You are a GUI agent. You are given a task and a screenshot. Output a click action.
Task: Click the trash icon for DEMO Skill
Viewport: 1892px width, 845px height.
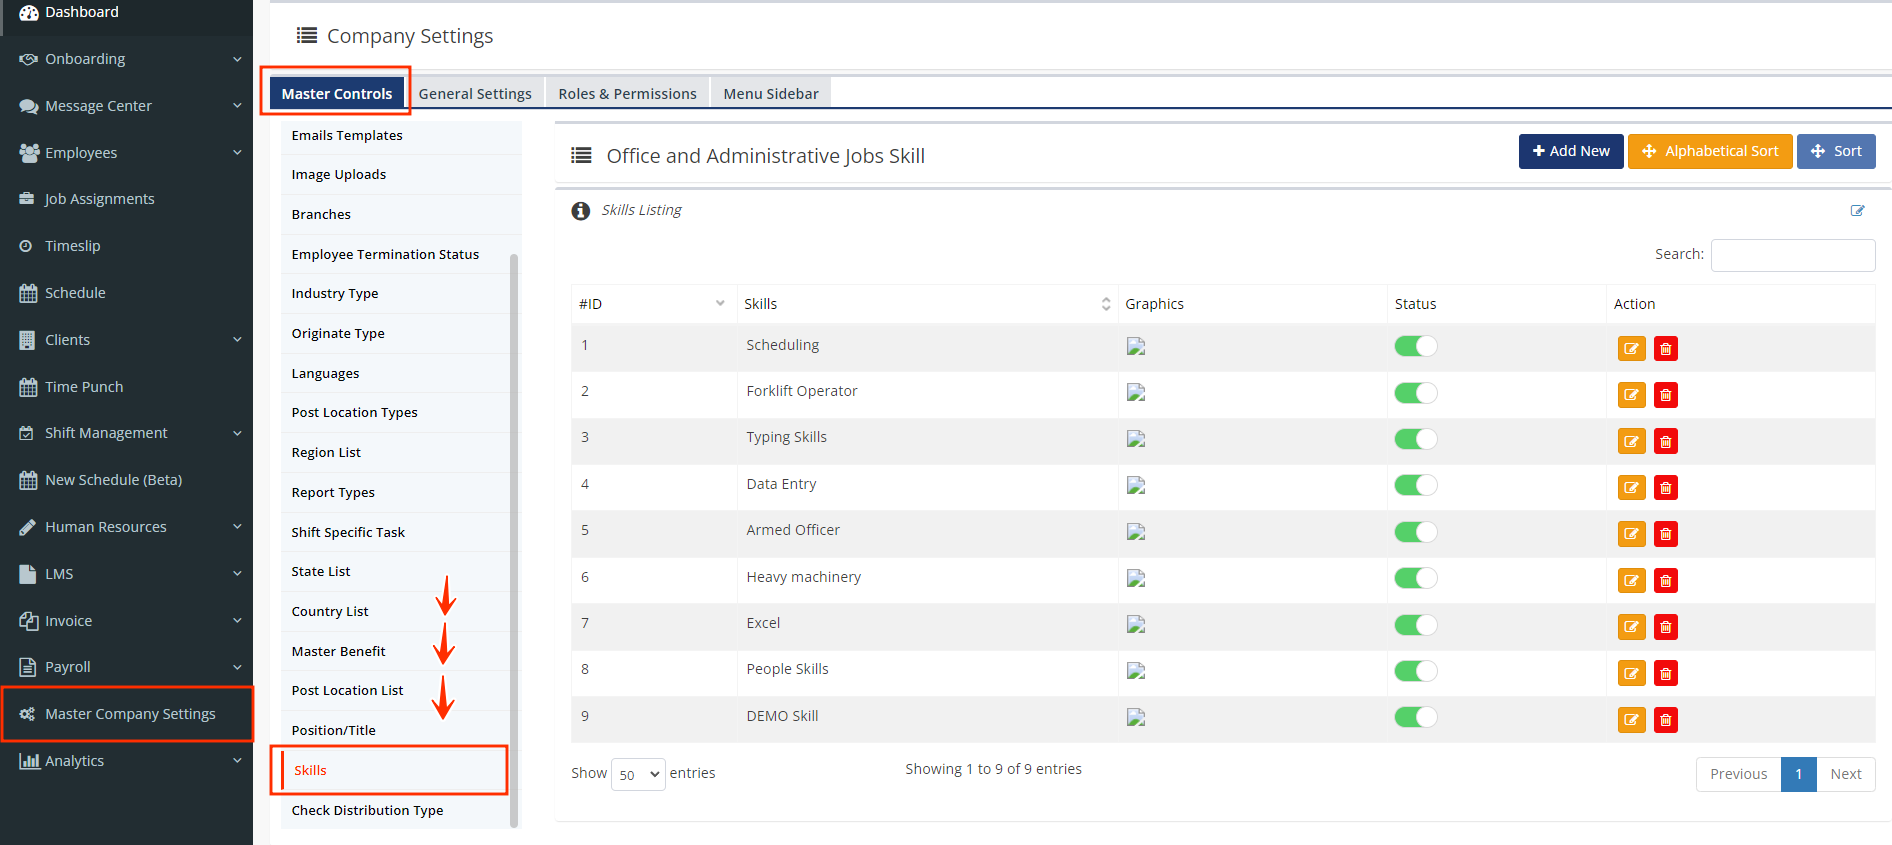1665,720
